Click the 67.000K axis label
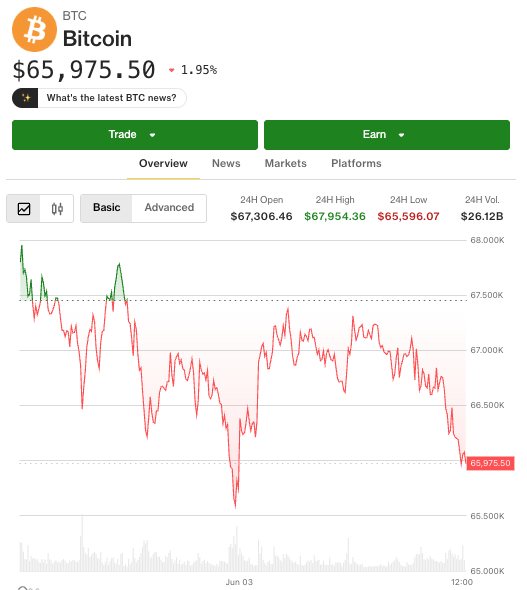 click(487, 350)
